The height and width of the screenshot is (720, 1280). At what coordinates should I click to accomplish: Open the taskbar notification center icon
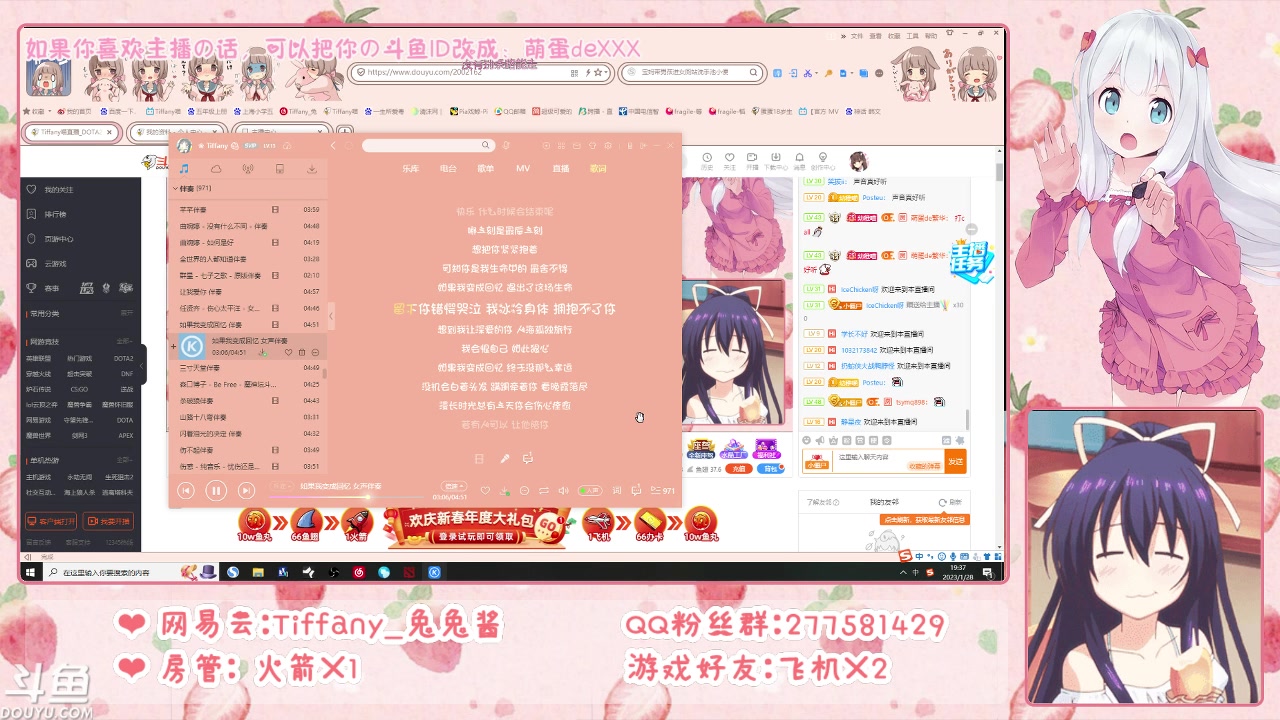pyautogui.click(x=988, y=572)
